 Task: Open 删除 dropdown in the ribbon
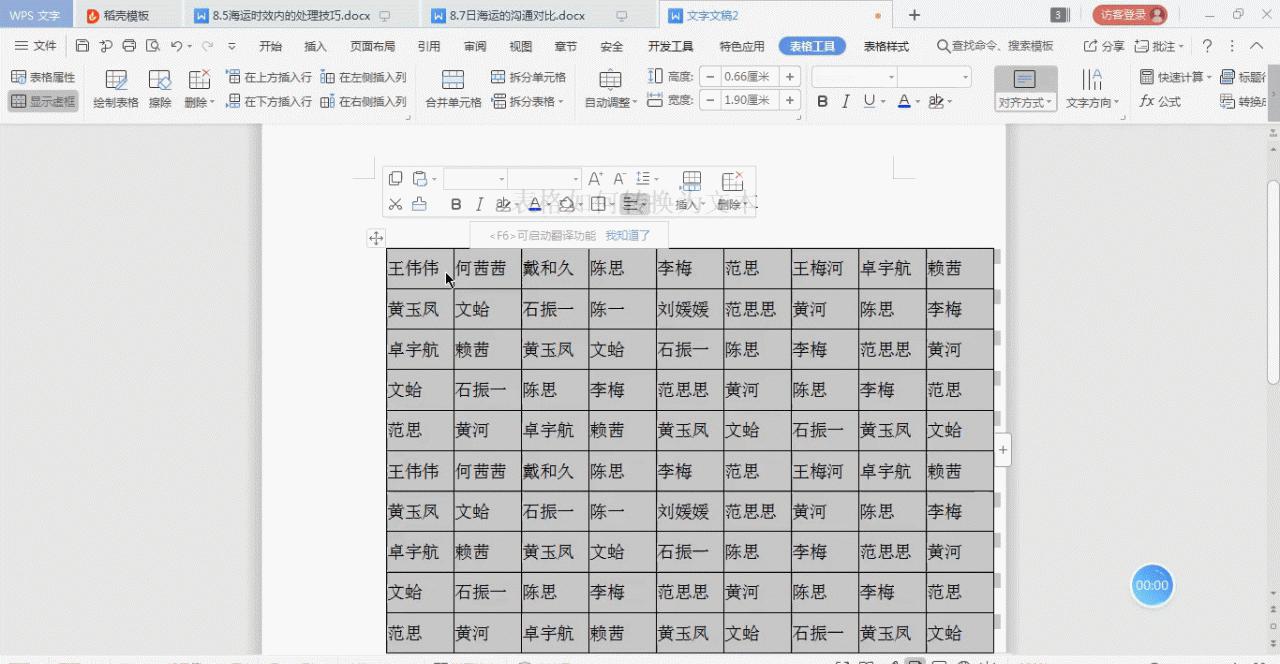click(200, 89)
